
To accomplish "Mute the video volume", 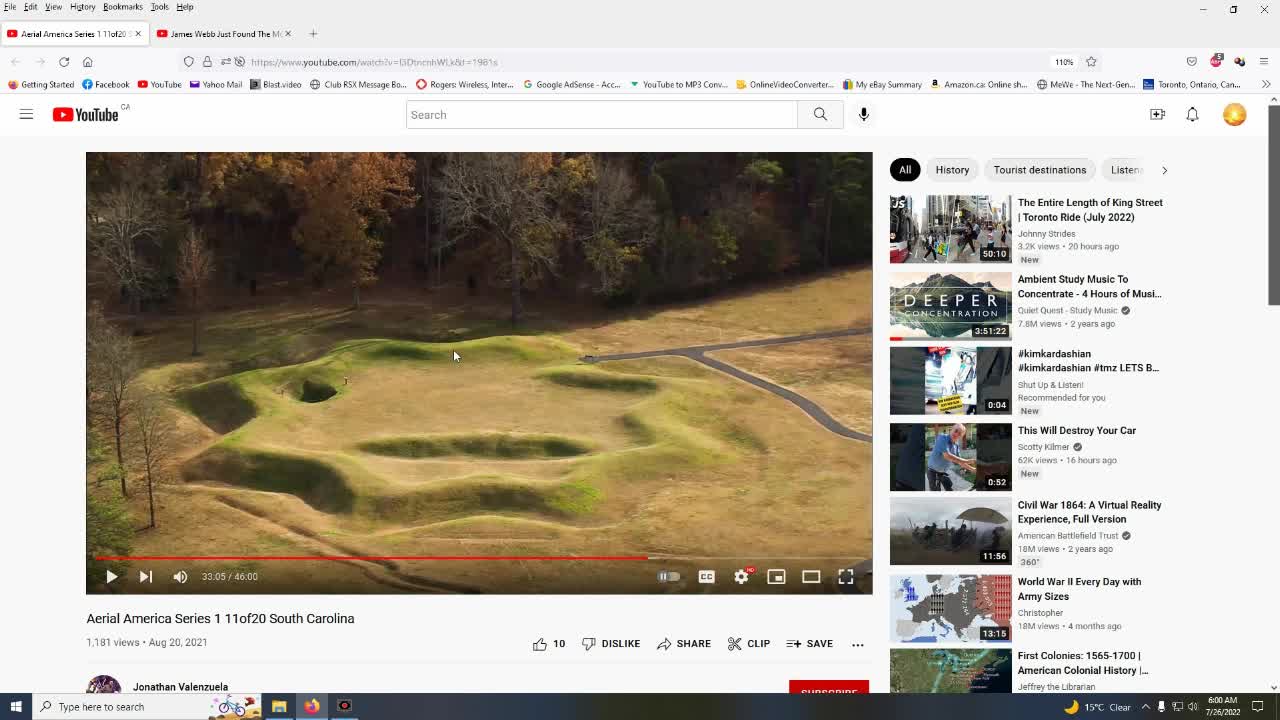I will pos(180,576).
